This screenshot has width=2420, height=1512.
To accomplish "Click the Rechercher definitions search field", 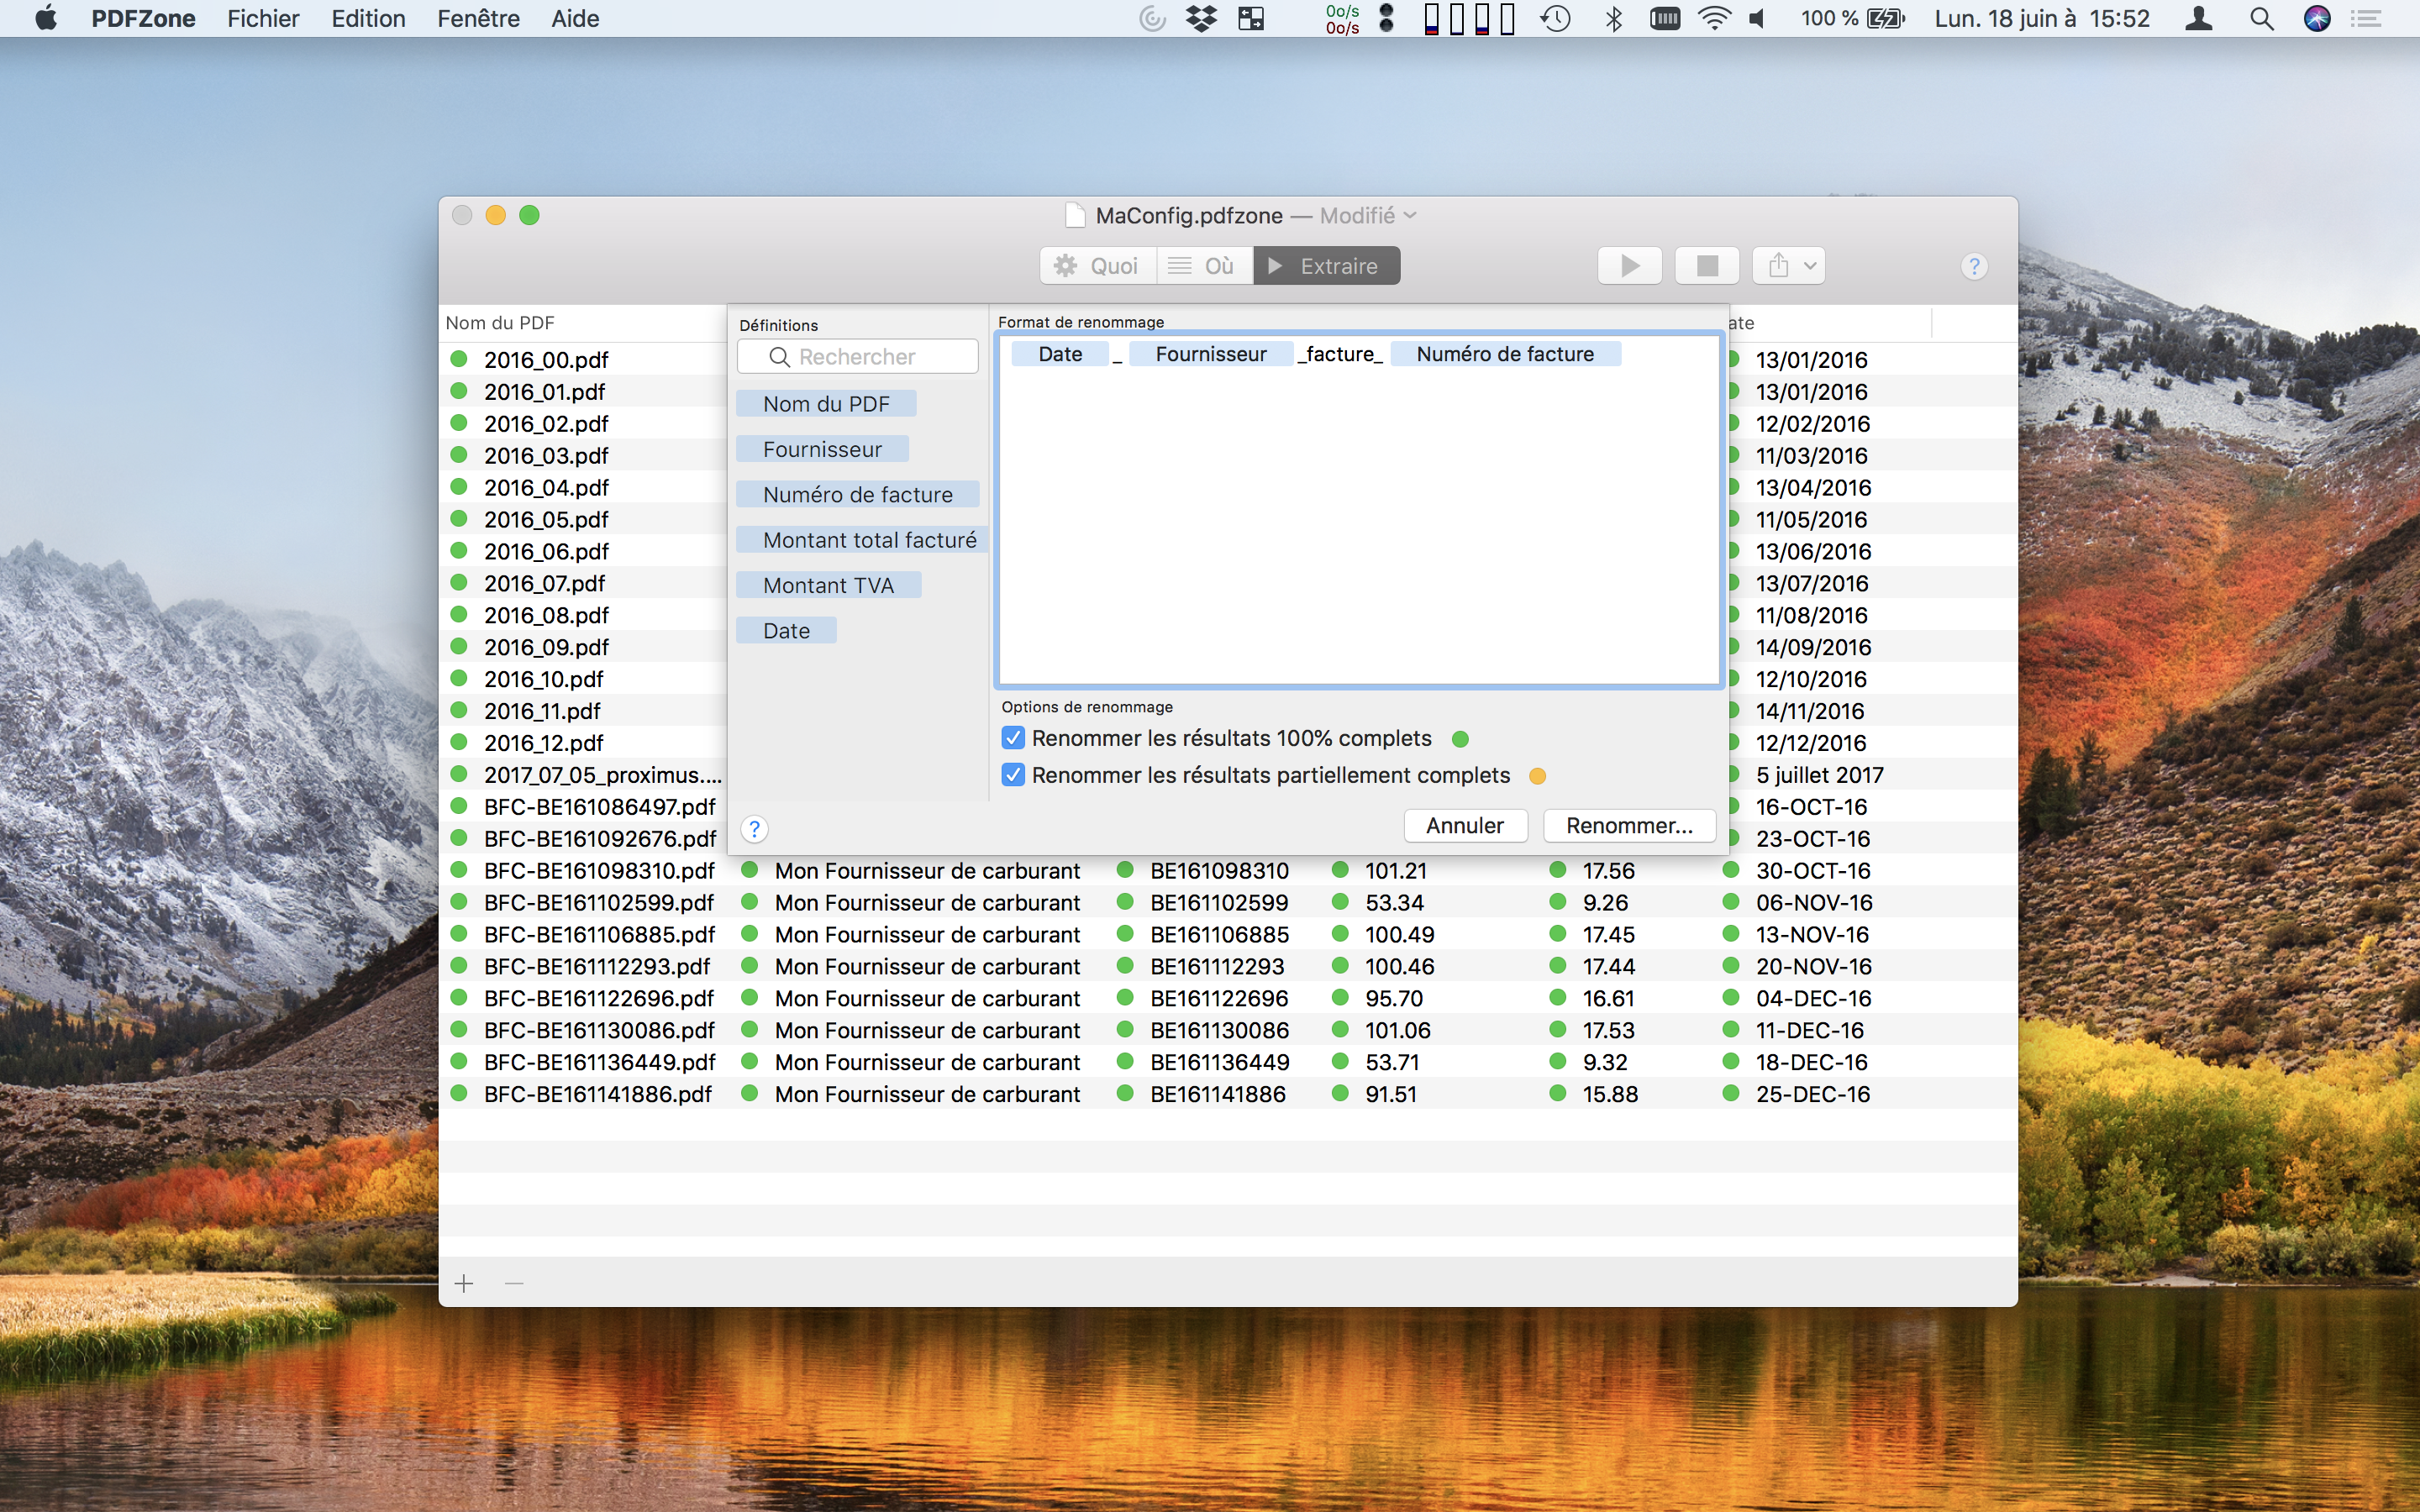I will click(x=858, y=357).
